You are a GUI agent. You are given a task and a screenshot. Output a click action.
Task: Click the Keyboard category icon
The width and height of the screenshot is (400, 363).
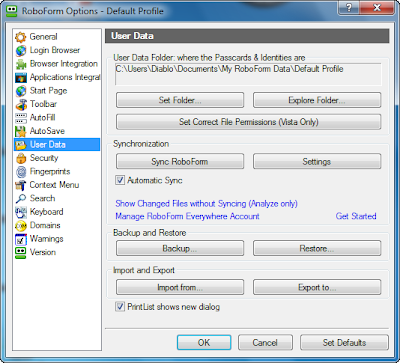[x=21, y=212]
